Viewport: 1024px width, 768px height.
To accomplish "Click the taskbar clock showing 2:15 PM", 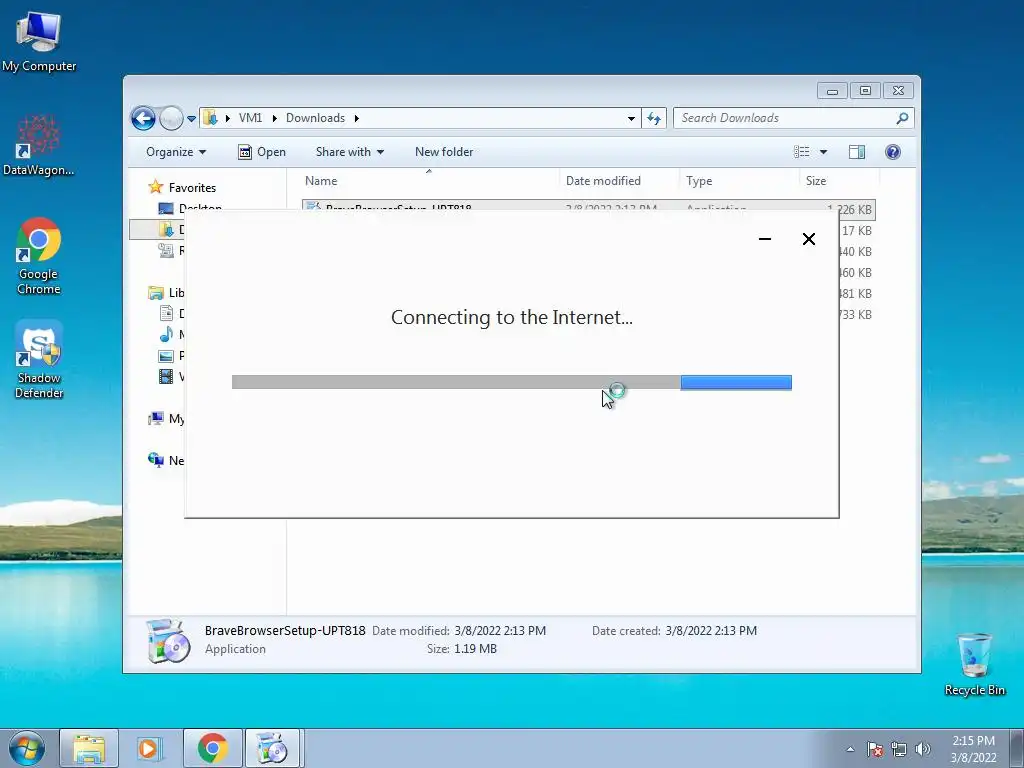I will (x=973, y=749).
